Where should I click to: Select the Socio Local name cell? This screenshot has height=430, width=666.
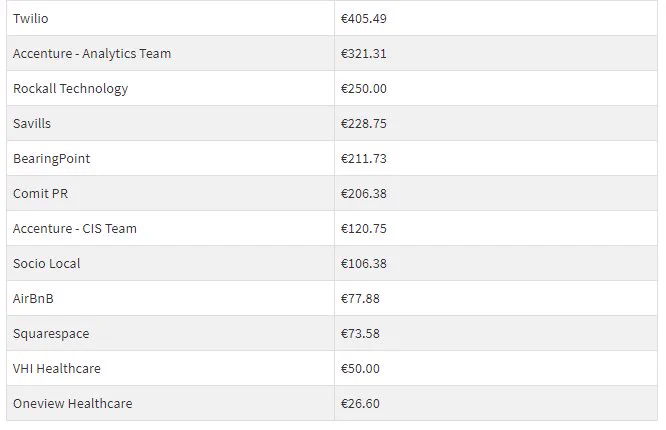[170, 263]
